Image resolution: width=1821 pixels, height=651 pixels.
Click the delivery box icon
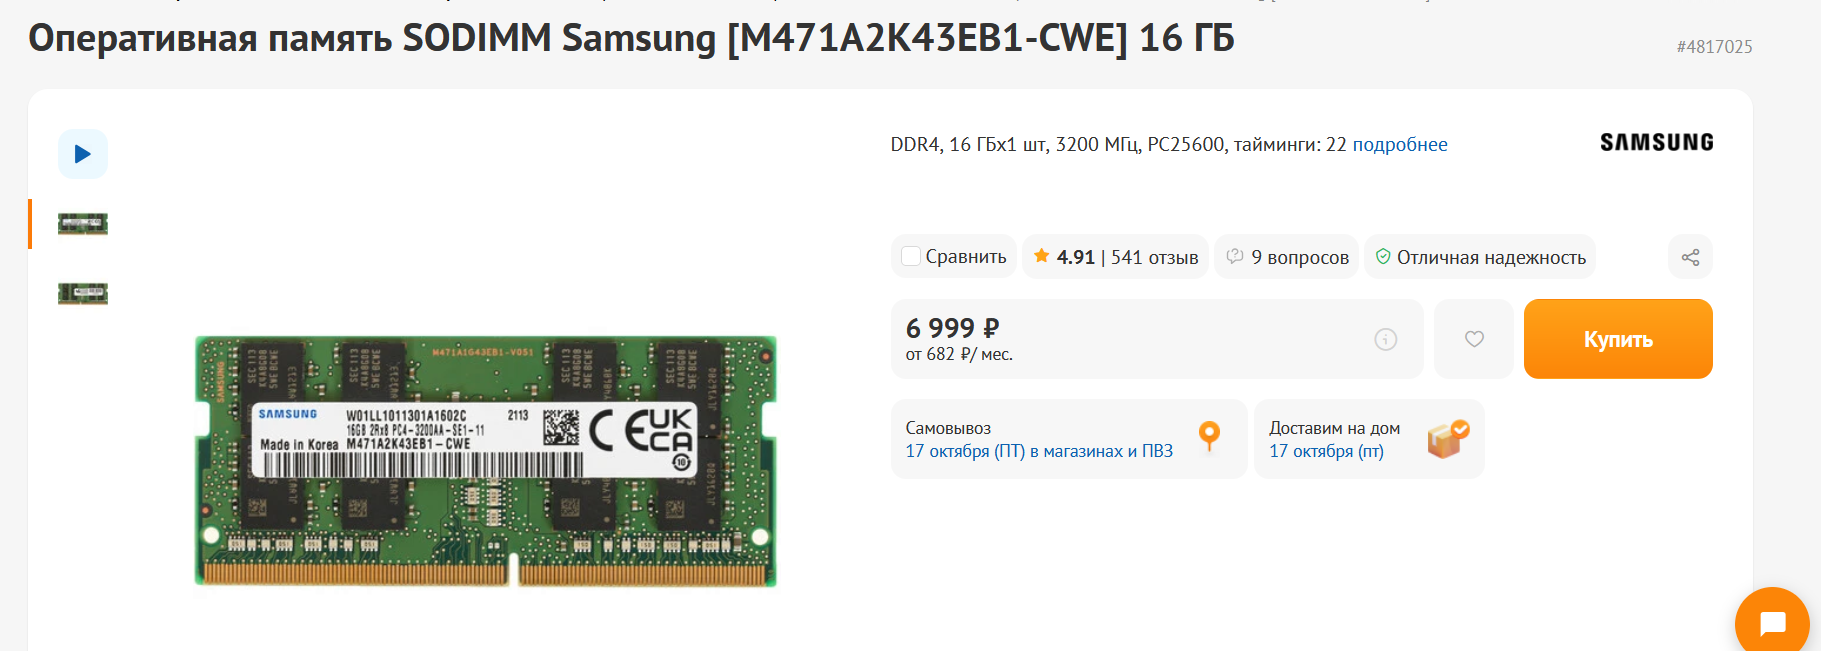1447,438
